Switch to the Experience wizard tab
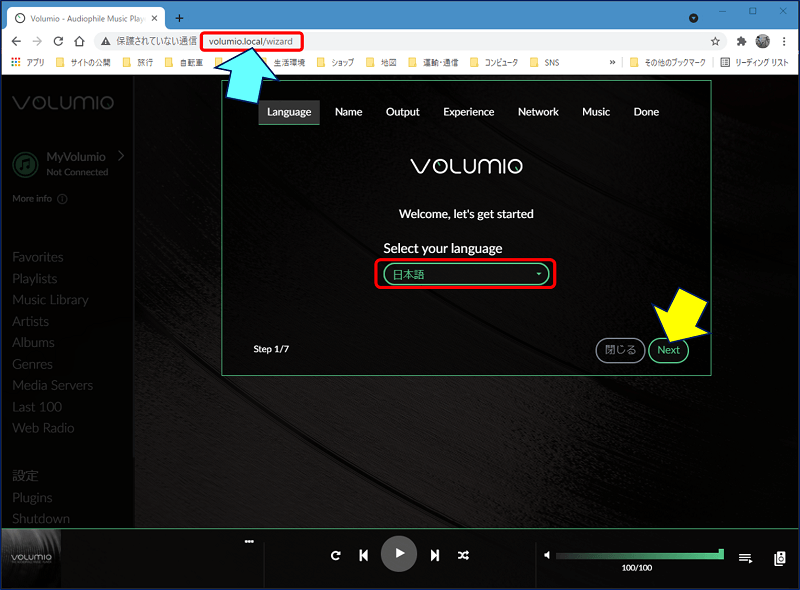 tap(469, 112)
